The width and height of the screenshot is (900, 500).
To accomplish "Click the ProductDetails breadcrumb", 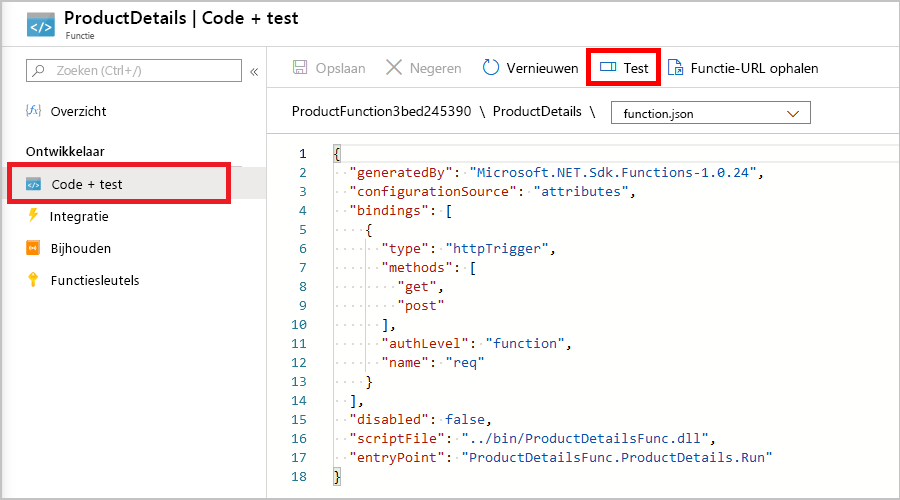I will tap(537, 111).
